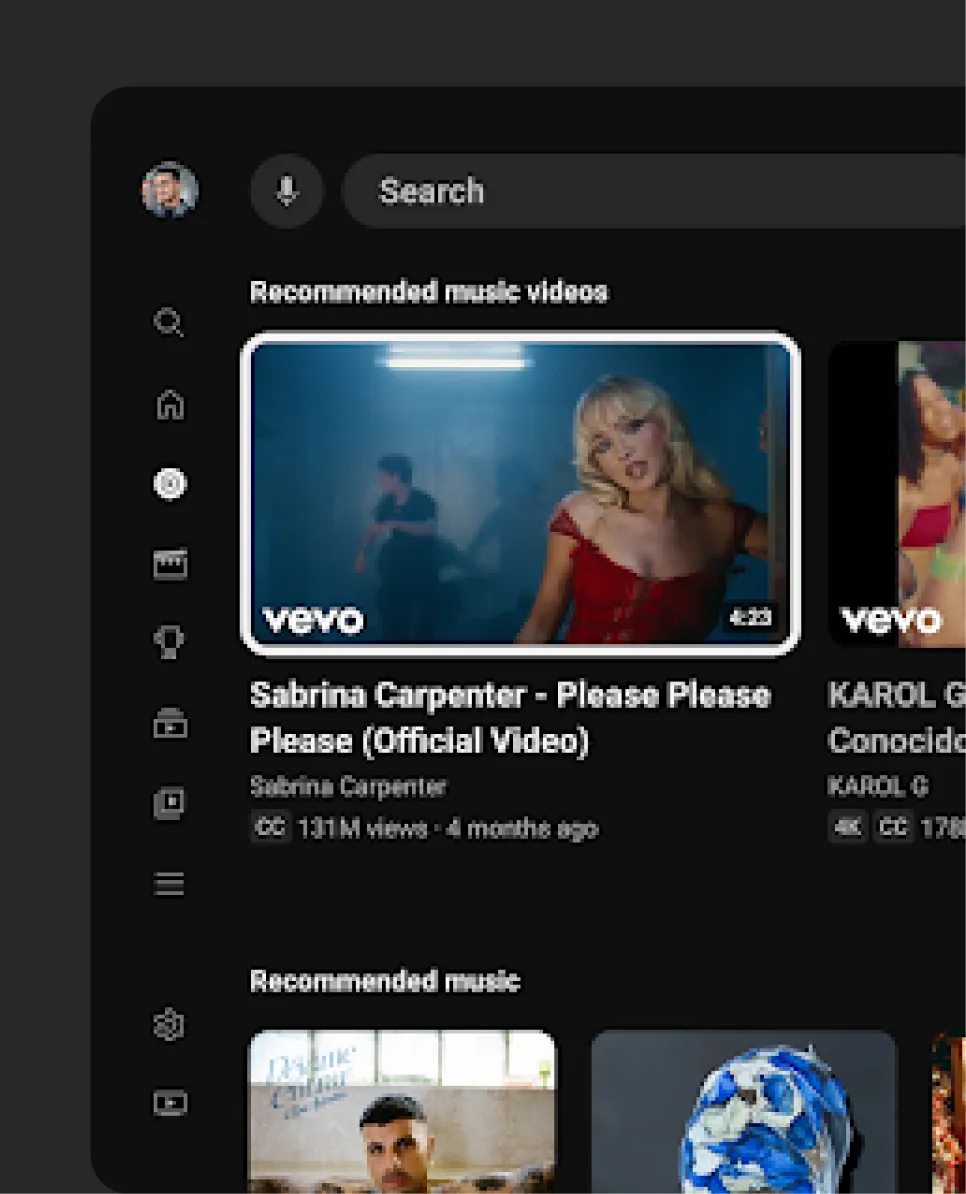Select the Music section sidebar icon
This screenshot has width=966, height=1194.
[170, 484]
